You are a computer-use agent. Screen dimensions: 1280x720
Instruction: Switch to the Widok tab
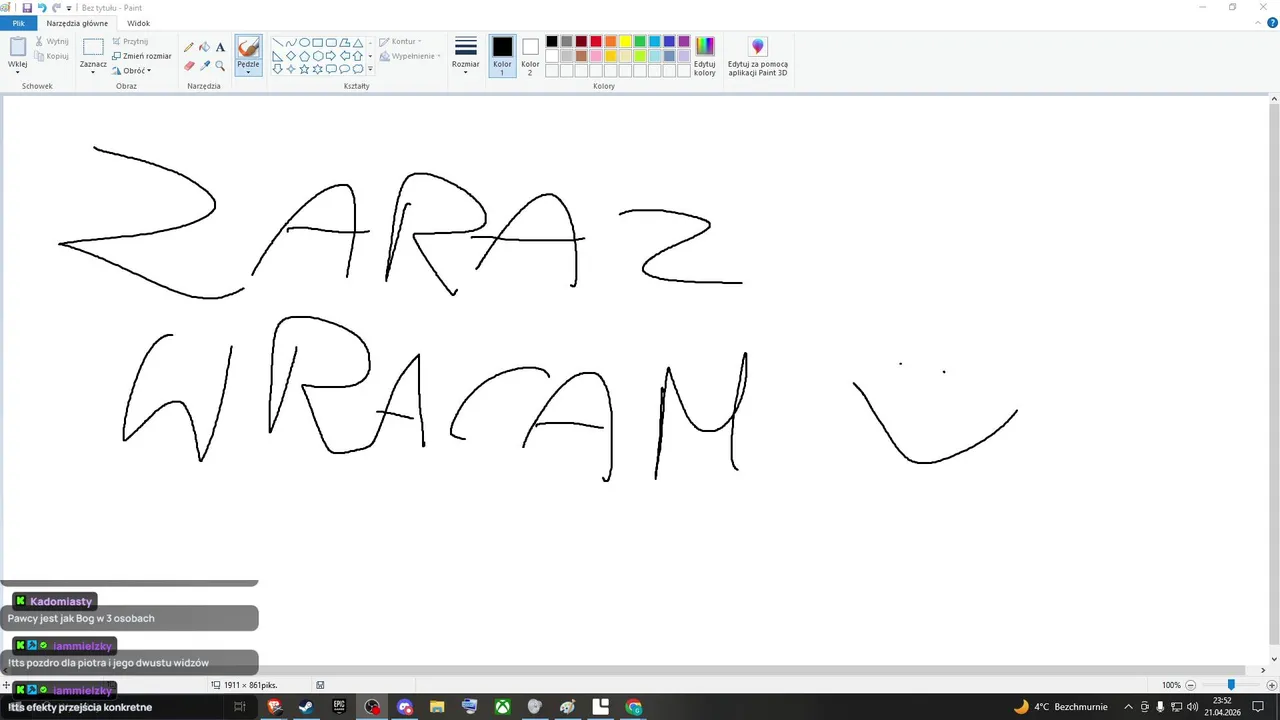point(138,23)
